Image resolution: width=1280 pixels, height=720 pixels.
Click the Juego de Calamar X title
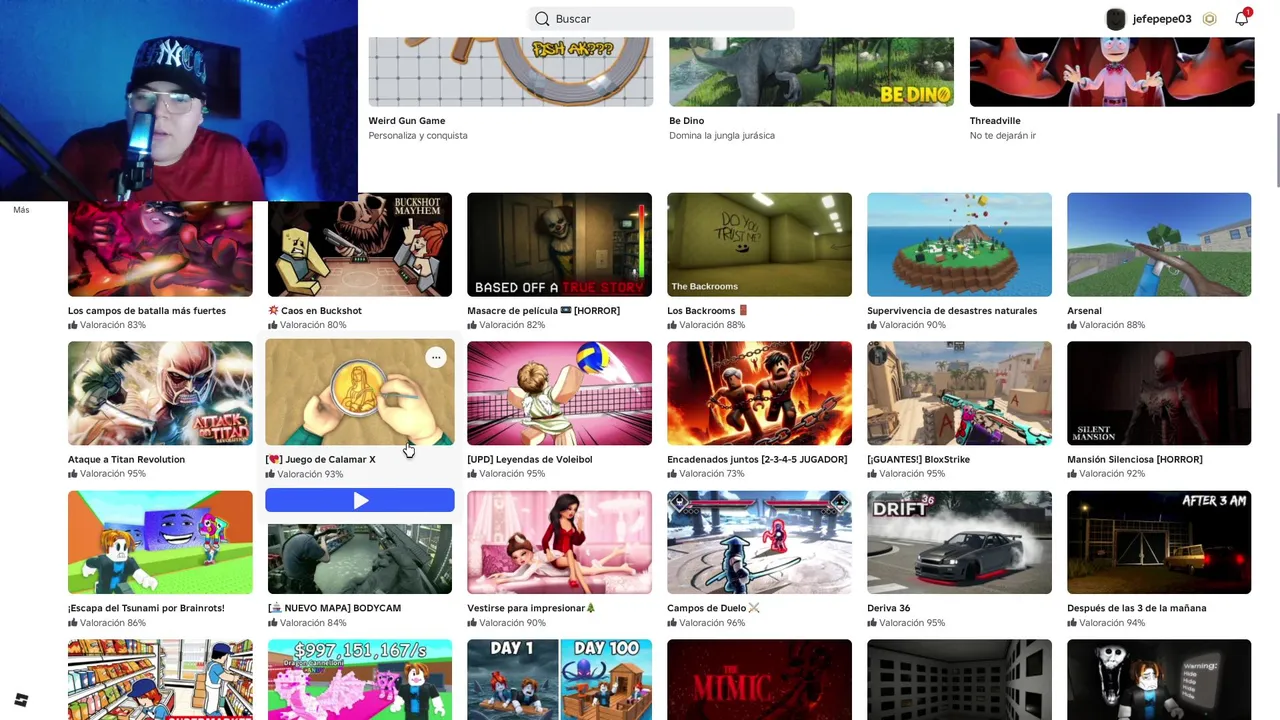coord(321,460)
